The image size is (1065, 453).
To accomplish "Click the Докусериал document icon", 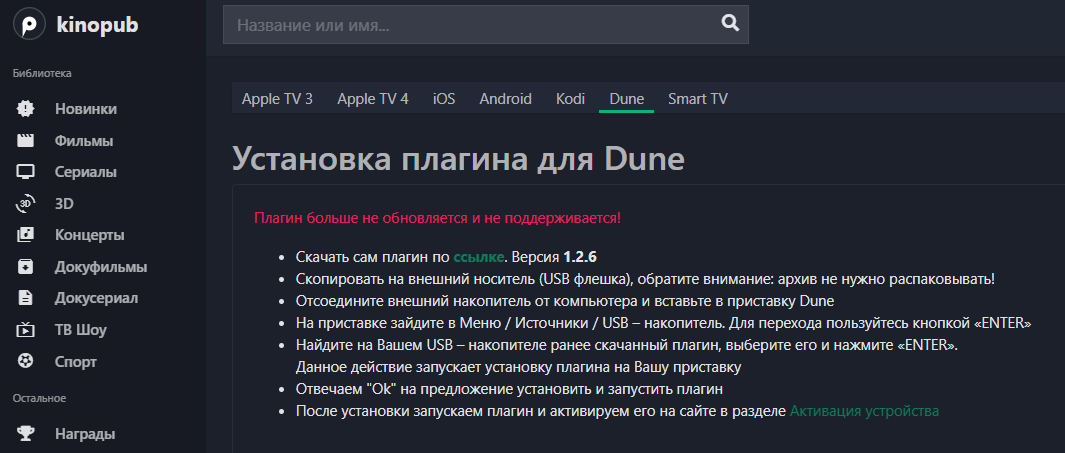I will coord(25,298).
